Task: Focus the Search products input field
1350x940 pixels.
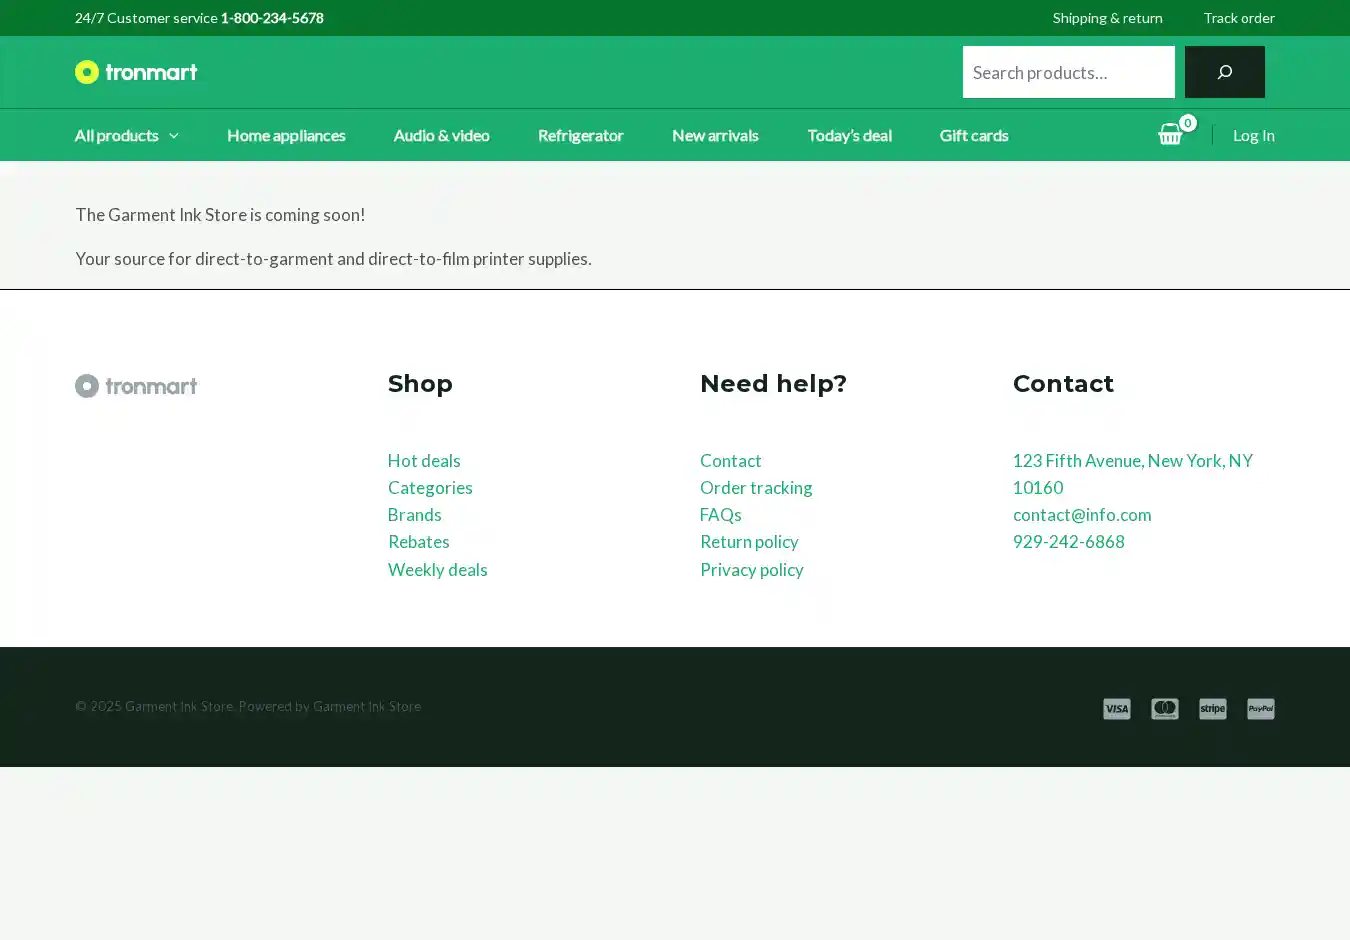Action: point(1068,72)
